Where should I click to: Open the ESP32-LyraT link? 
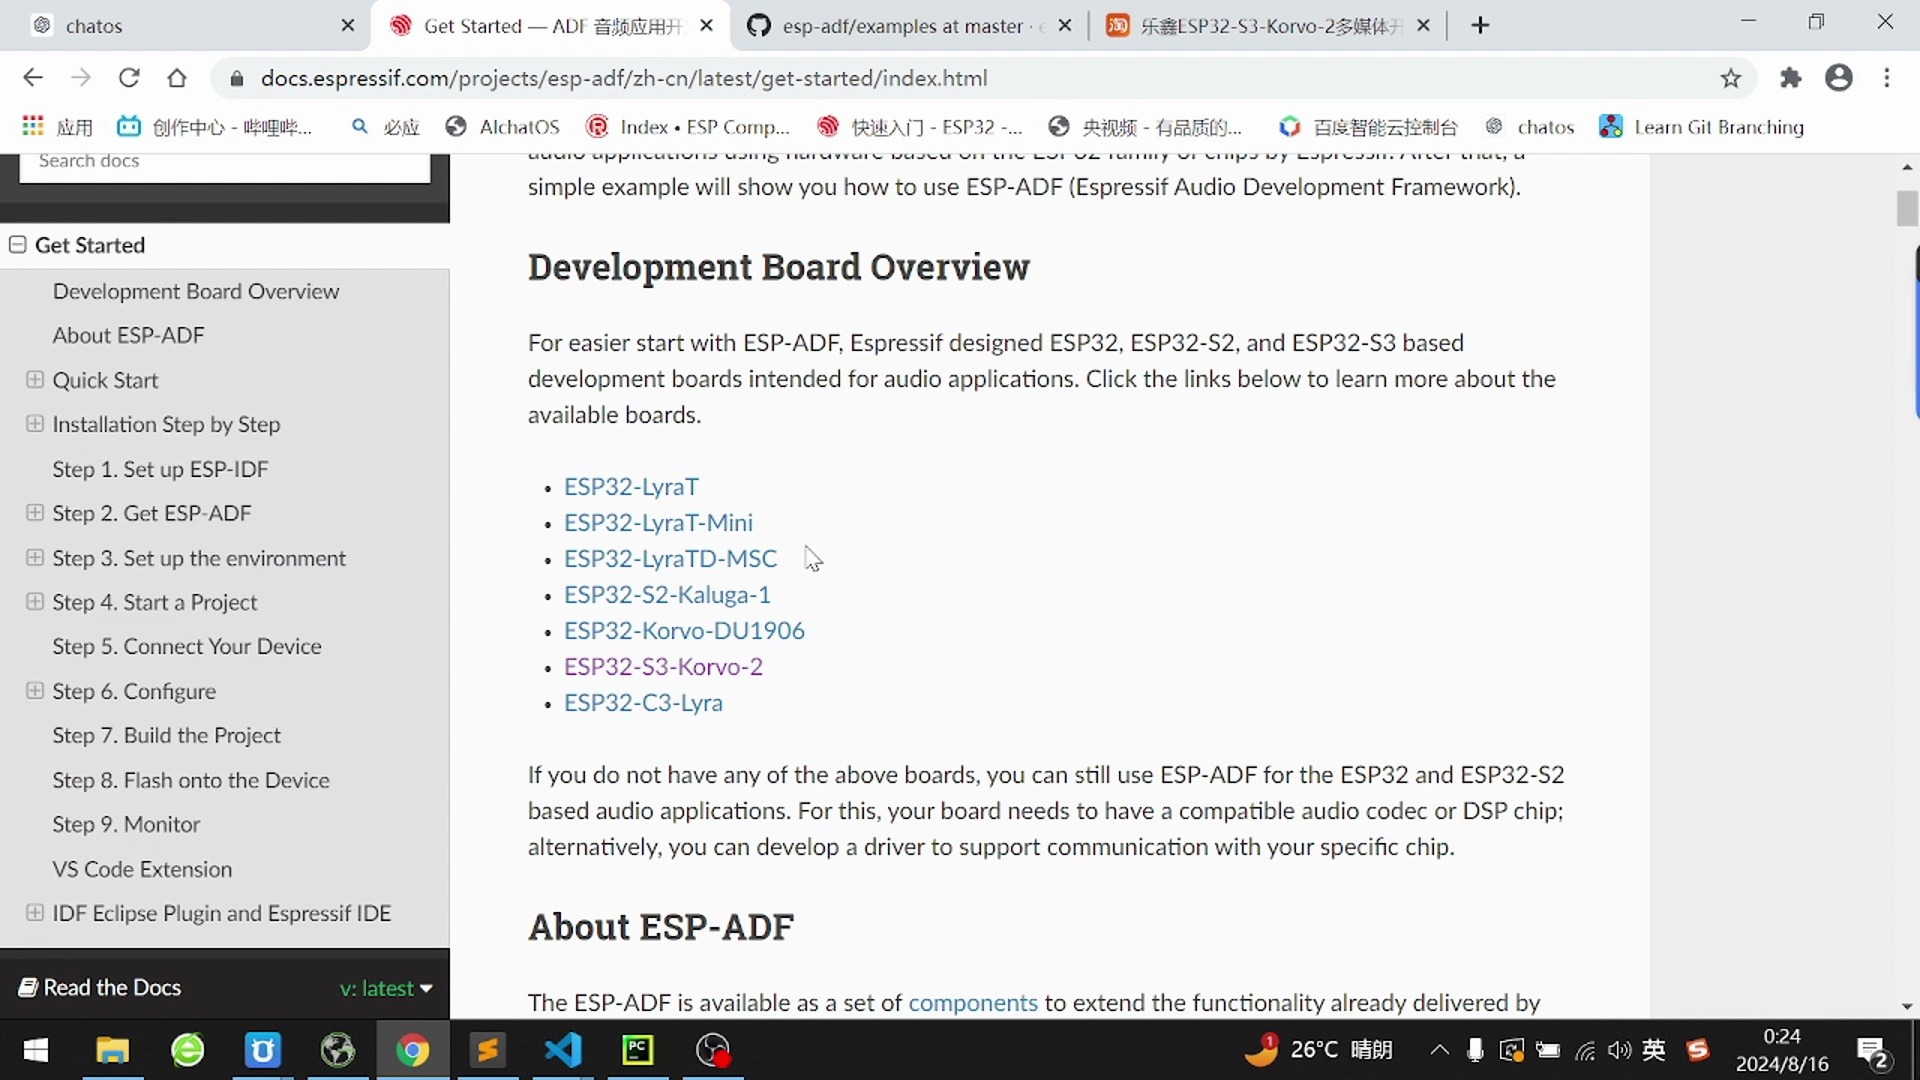point(631,487)
